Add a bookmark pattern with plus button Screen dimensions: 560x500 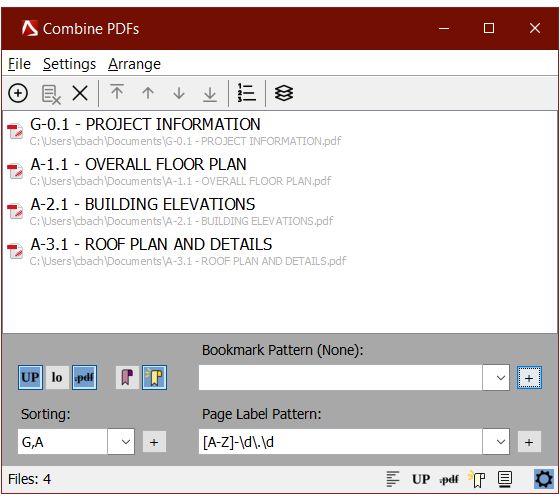tap(529, 378)
